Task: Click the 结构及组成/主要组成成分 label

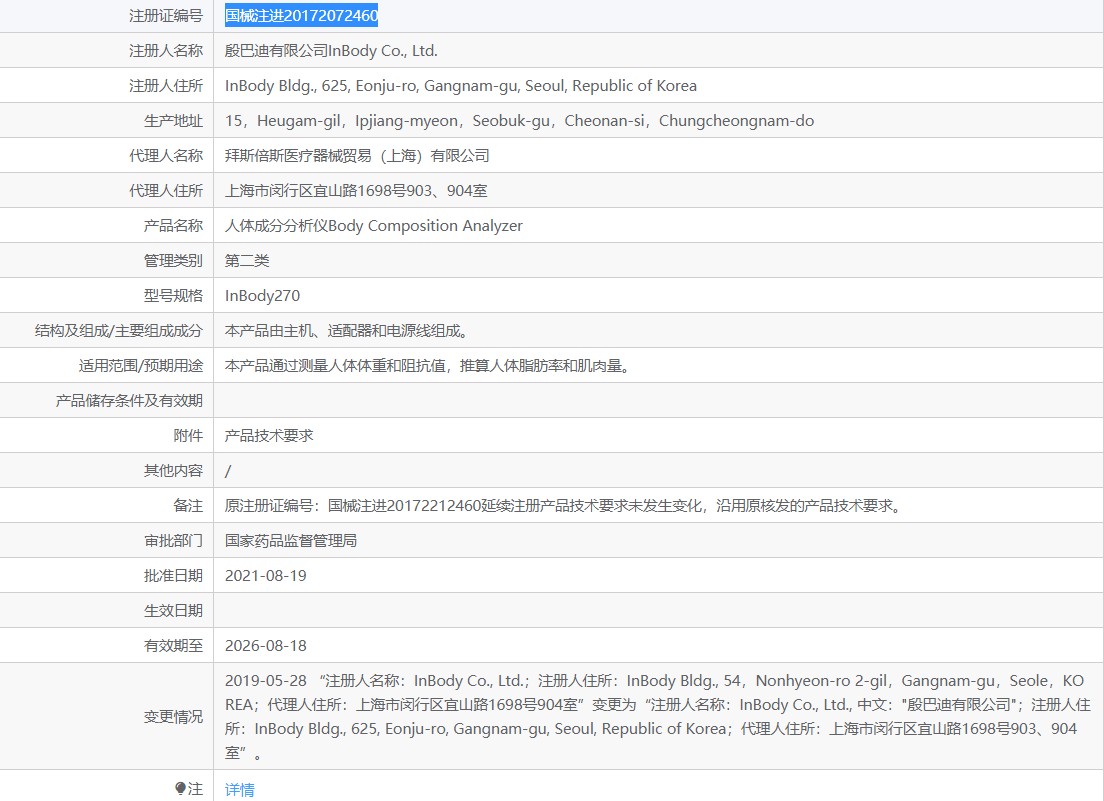Action: [119, 331]
